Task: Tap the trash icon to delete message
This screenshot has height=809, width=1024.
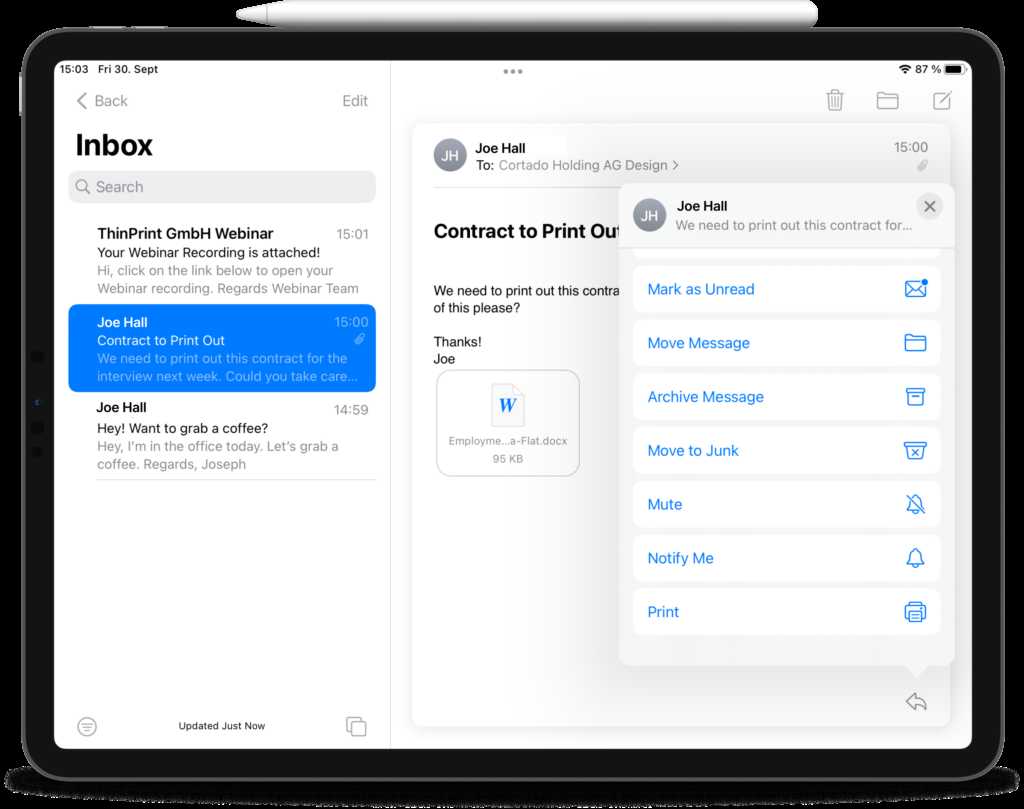Action: point(835,100)
